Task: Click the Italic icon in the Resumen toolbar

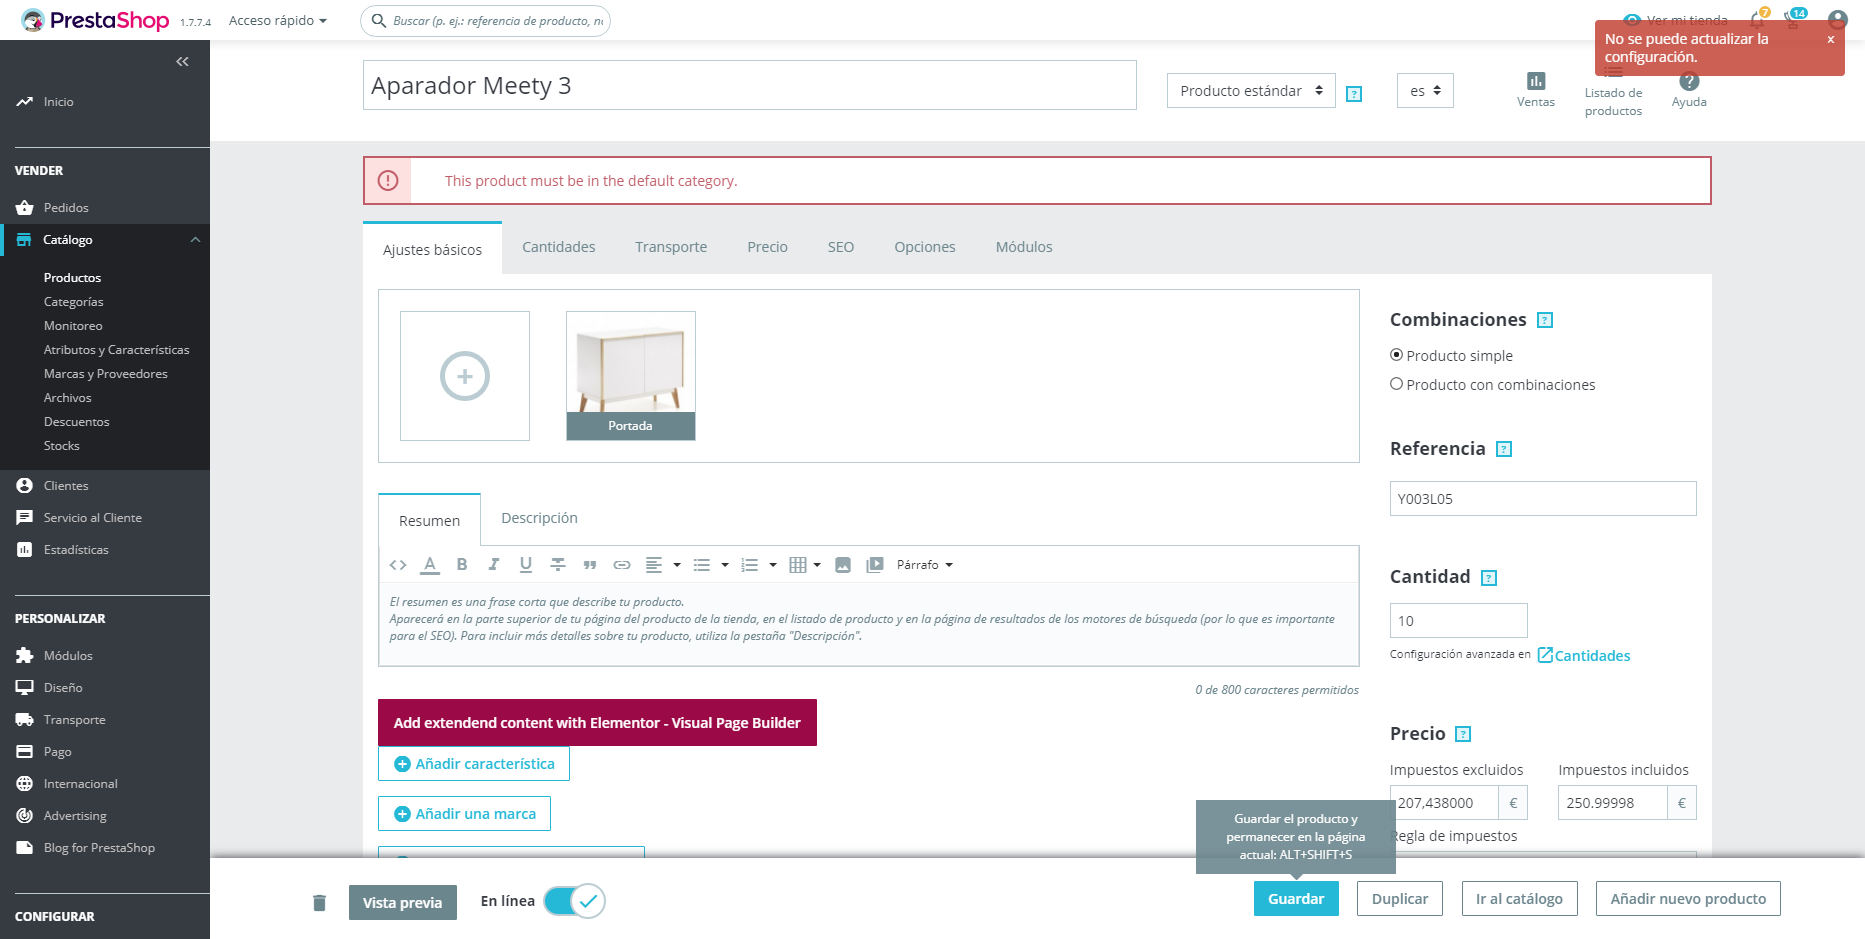Action: pyautogui.click(x=494, y=564)
